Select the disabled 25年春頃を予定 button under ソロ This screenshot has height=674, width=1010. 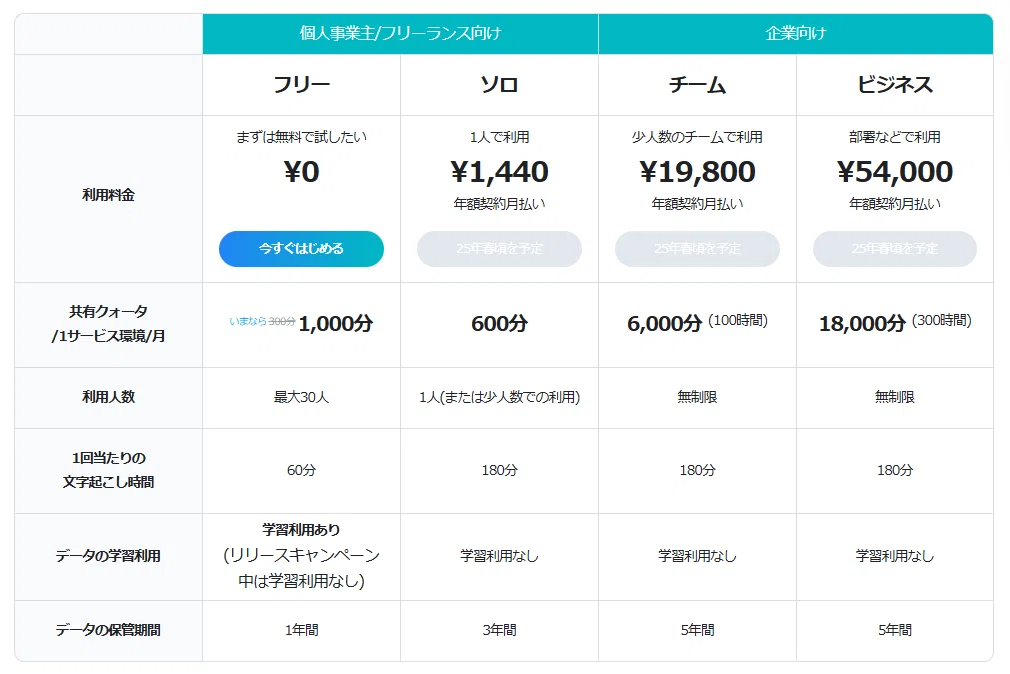499,249
